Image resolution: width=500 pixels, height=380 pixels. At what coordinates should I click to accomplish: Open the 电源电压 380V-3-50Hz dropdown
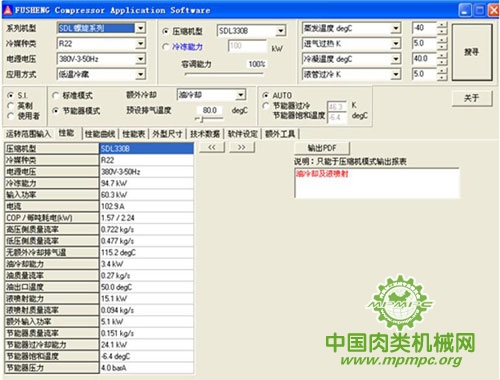pos(141,59)
